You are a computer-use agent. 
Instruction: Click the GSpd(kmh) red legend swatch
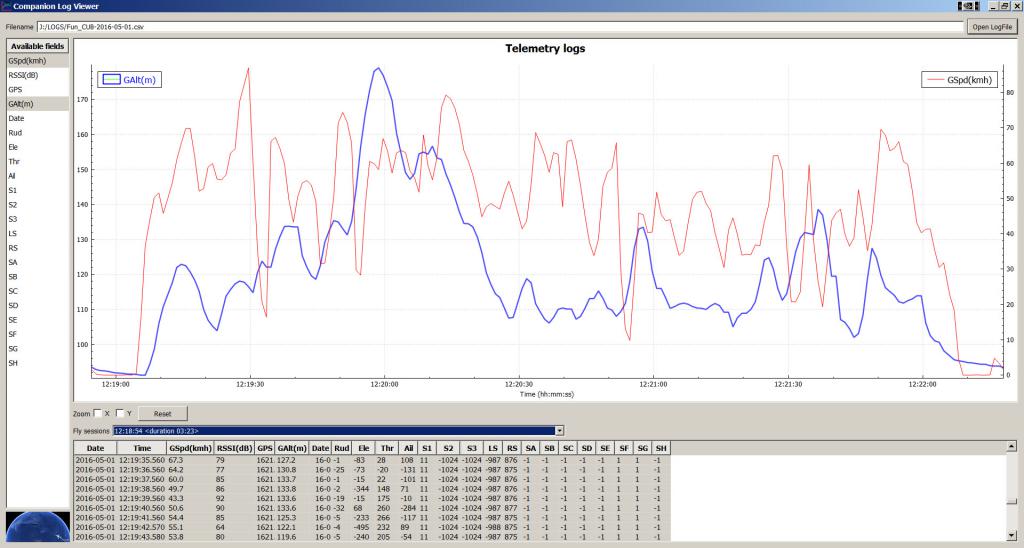click(x=935, y=80)
